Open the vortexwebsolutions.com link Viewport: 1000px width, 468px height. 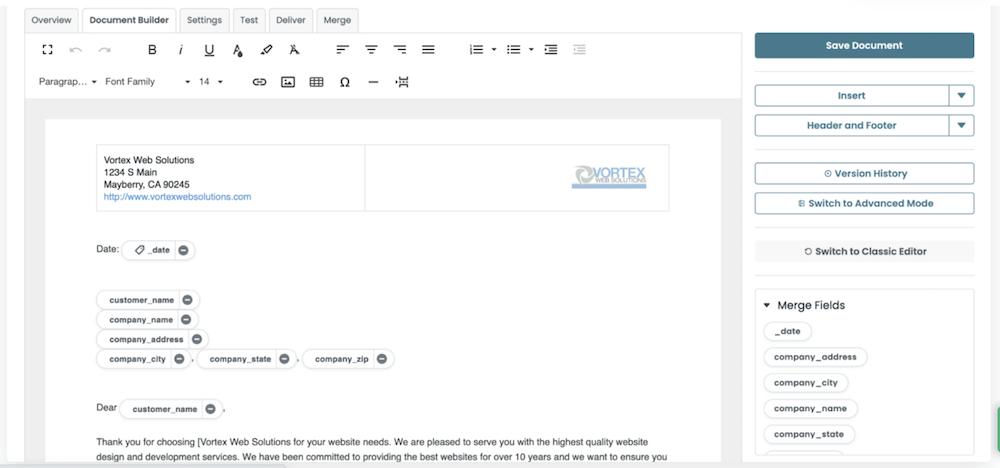pyautogui.click(x=177, y=197)
